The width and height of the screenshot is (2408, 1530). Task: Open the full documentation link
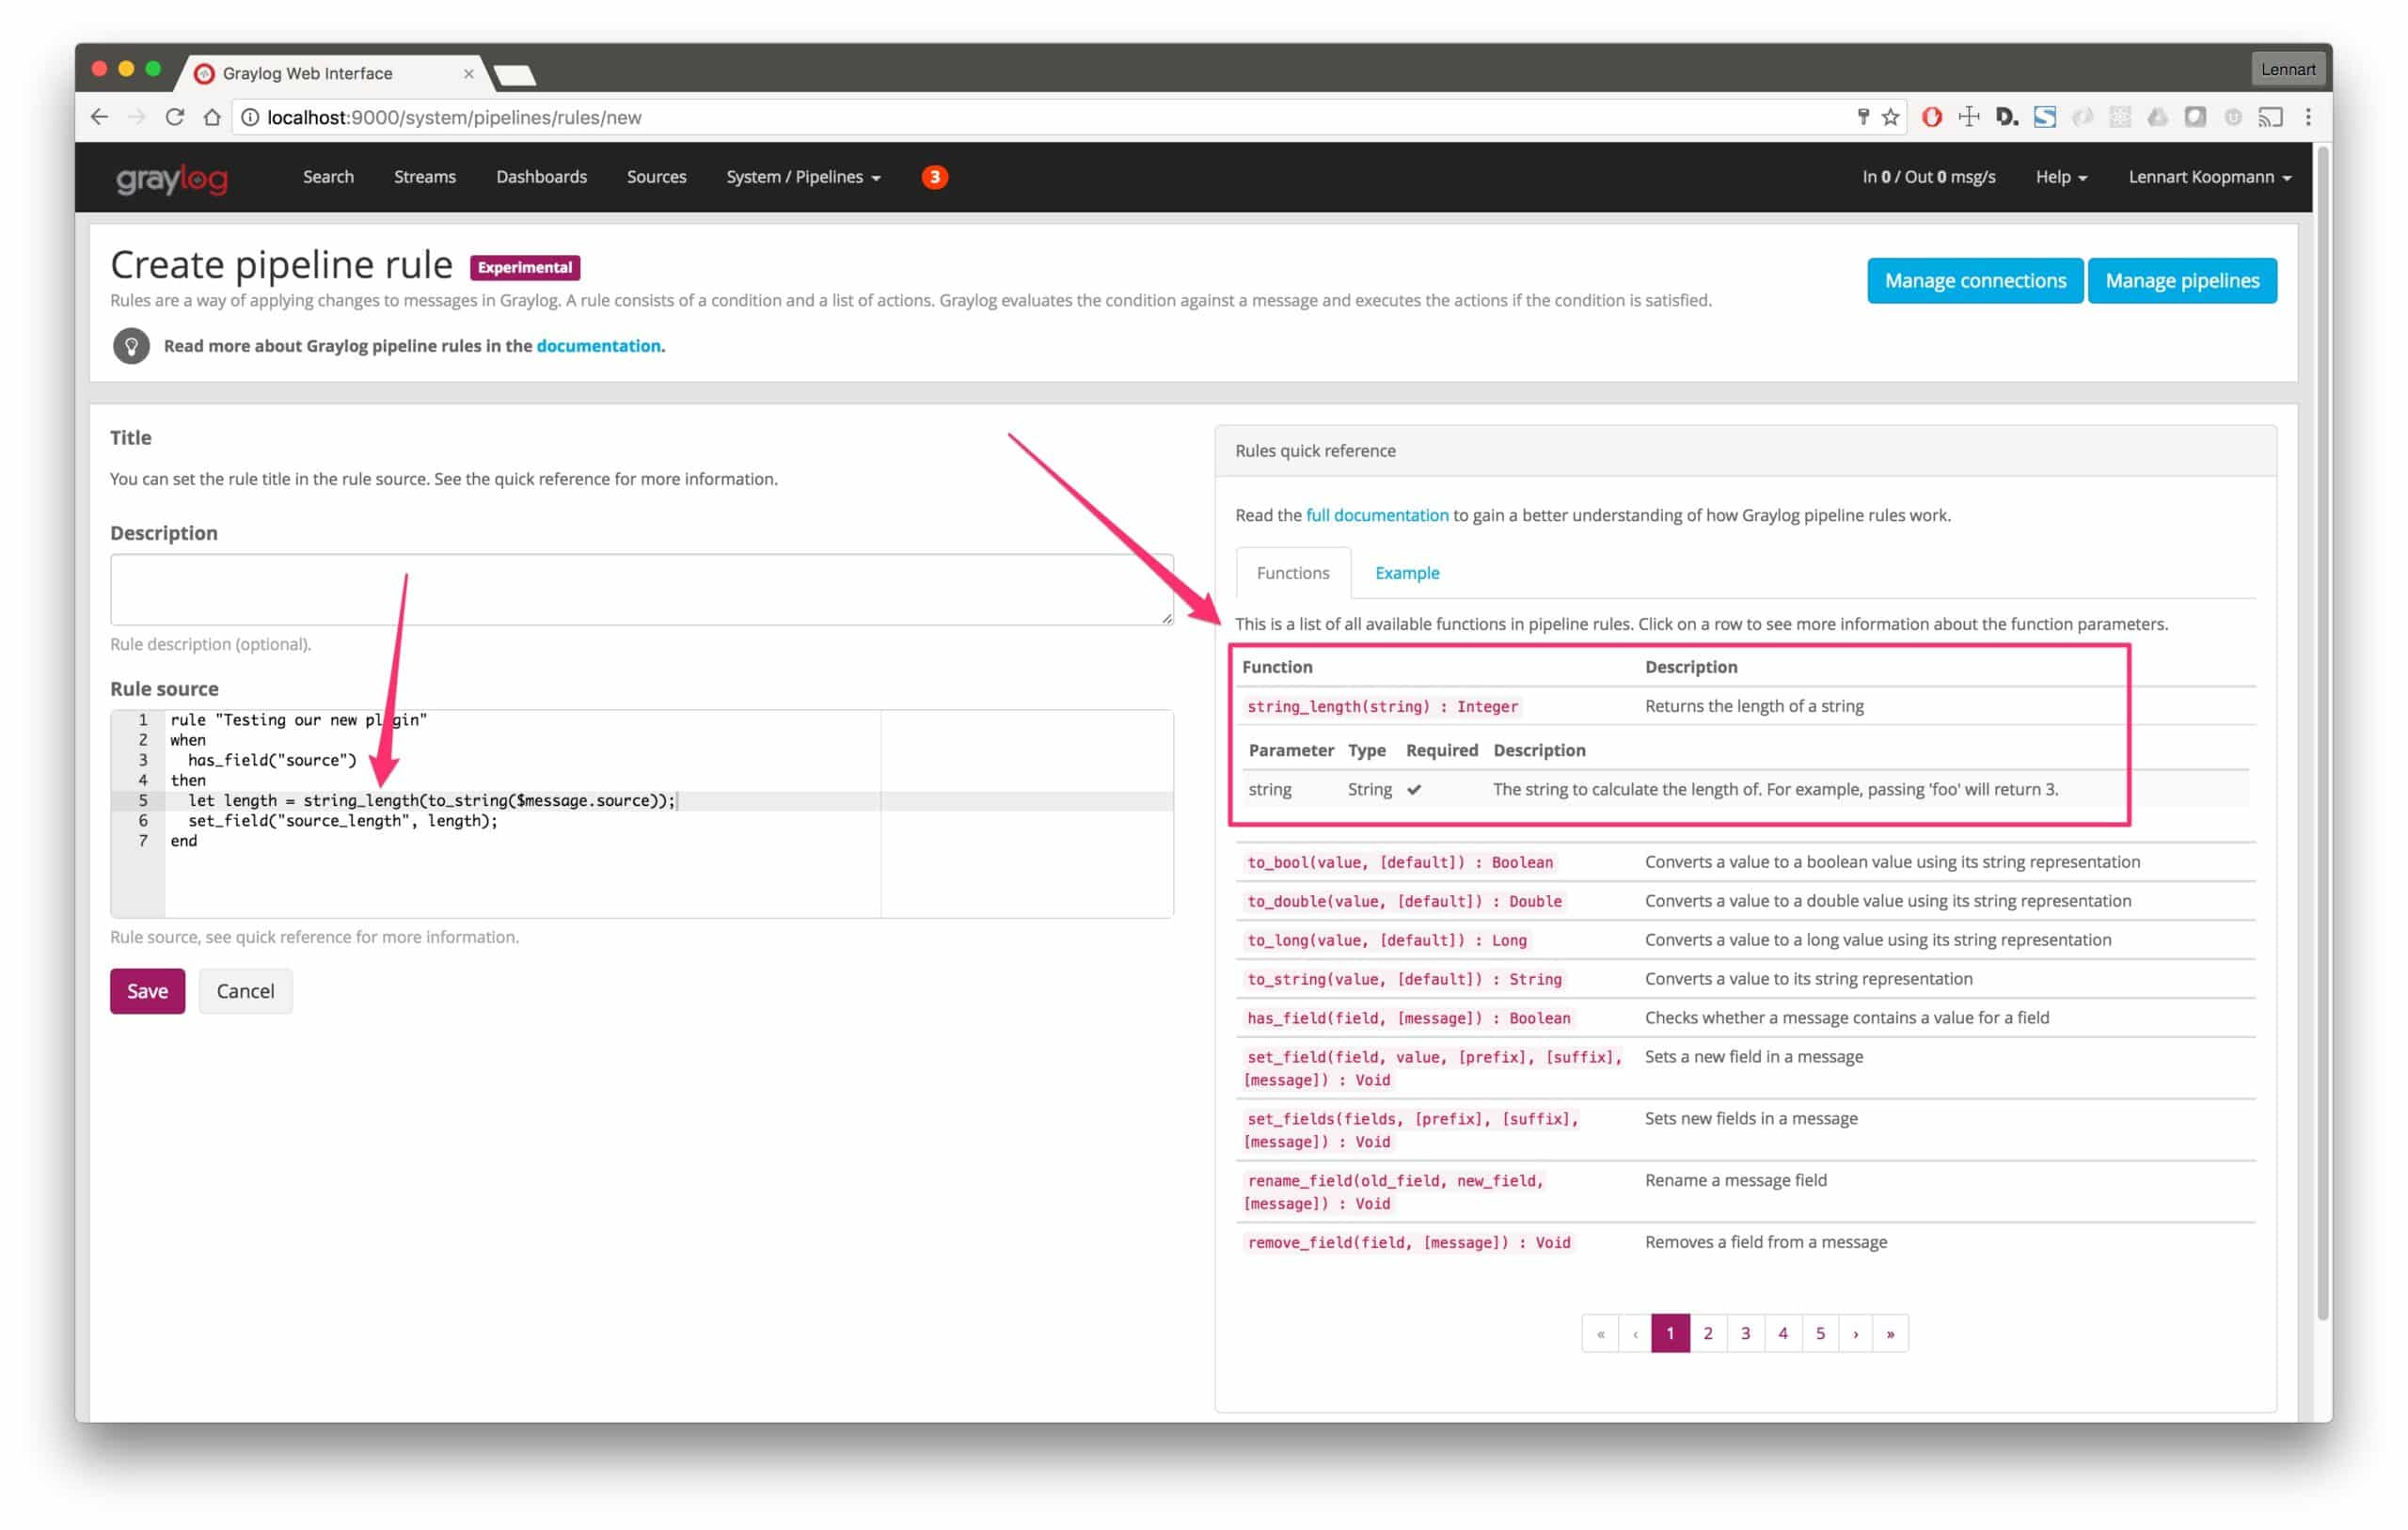click(1376, 515)
